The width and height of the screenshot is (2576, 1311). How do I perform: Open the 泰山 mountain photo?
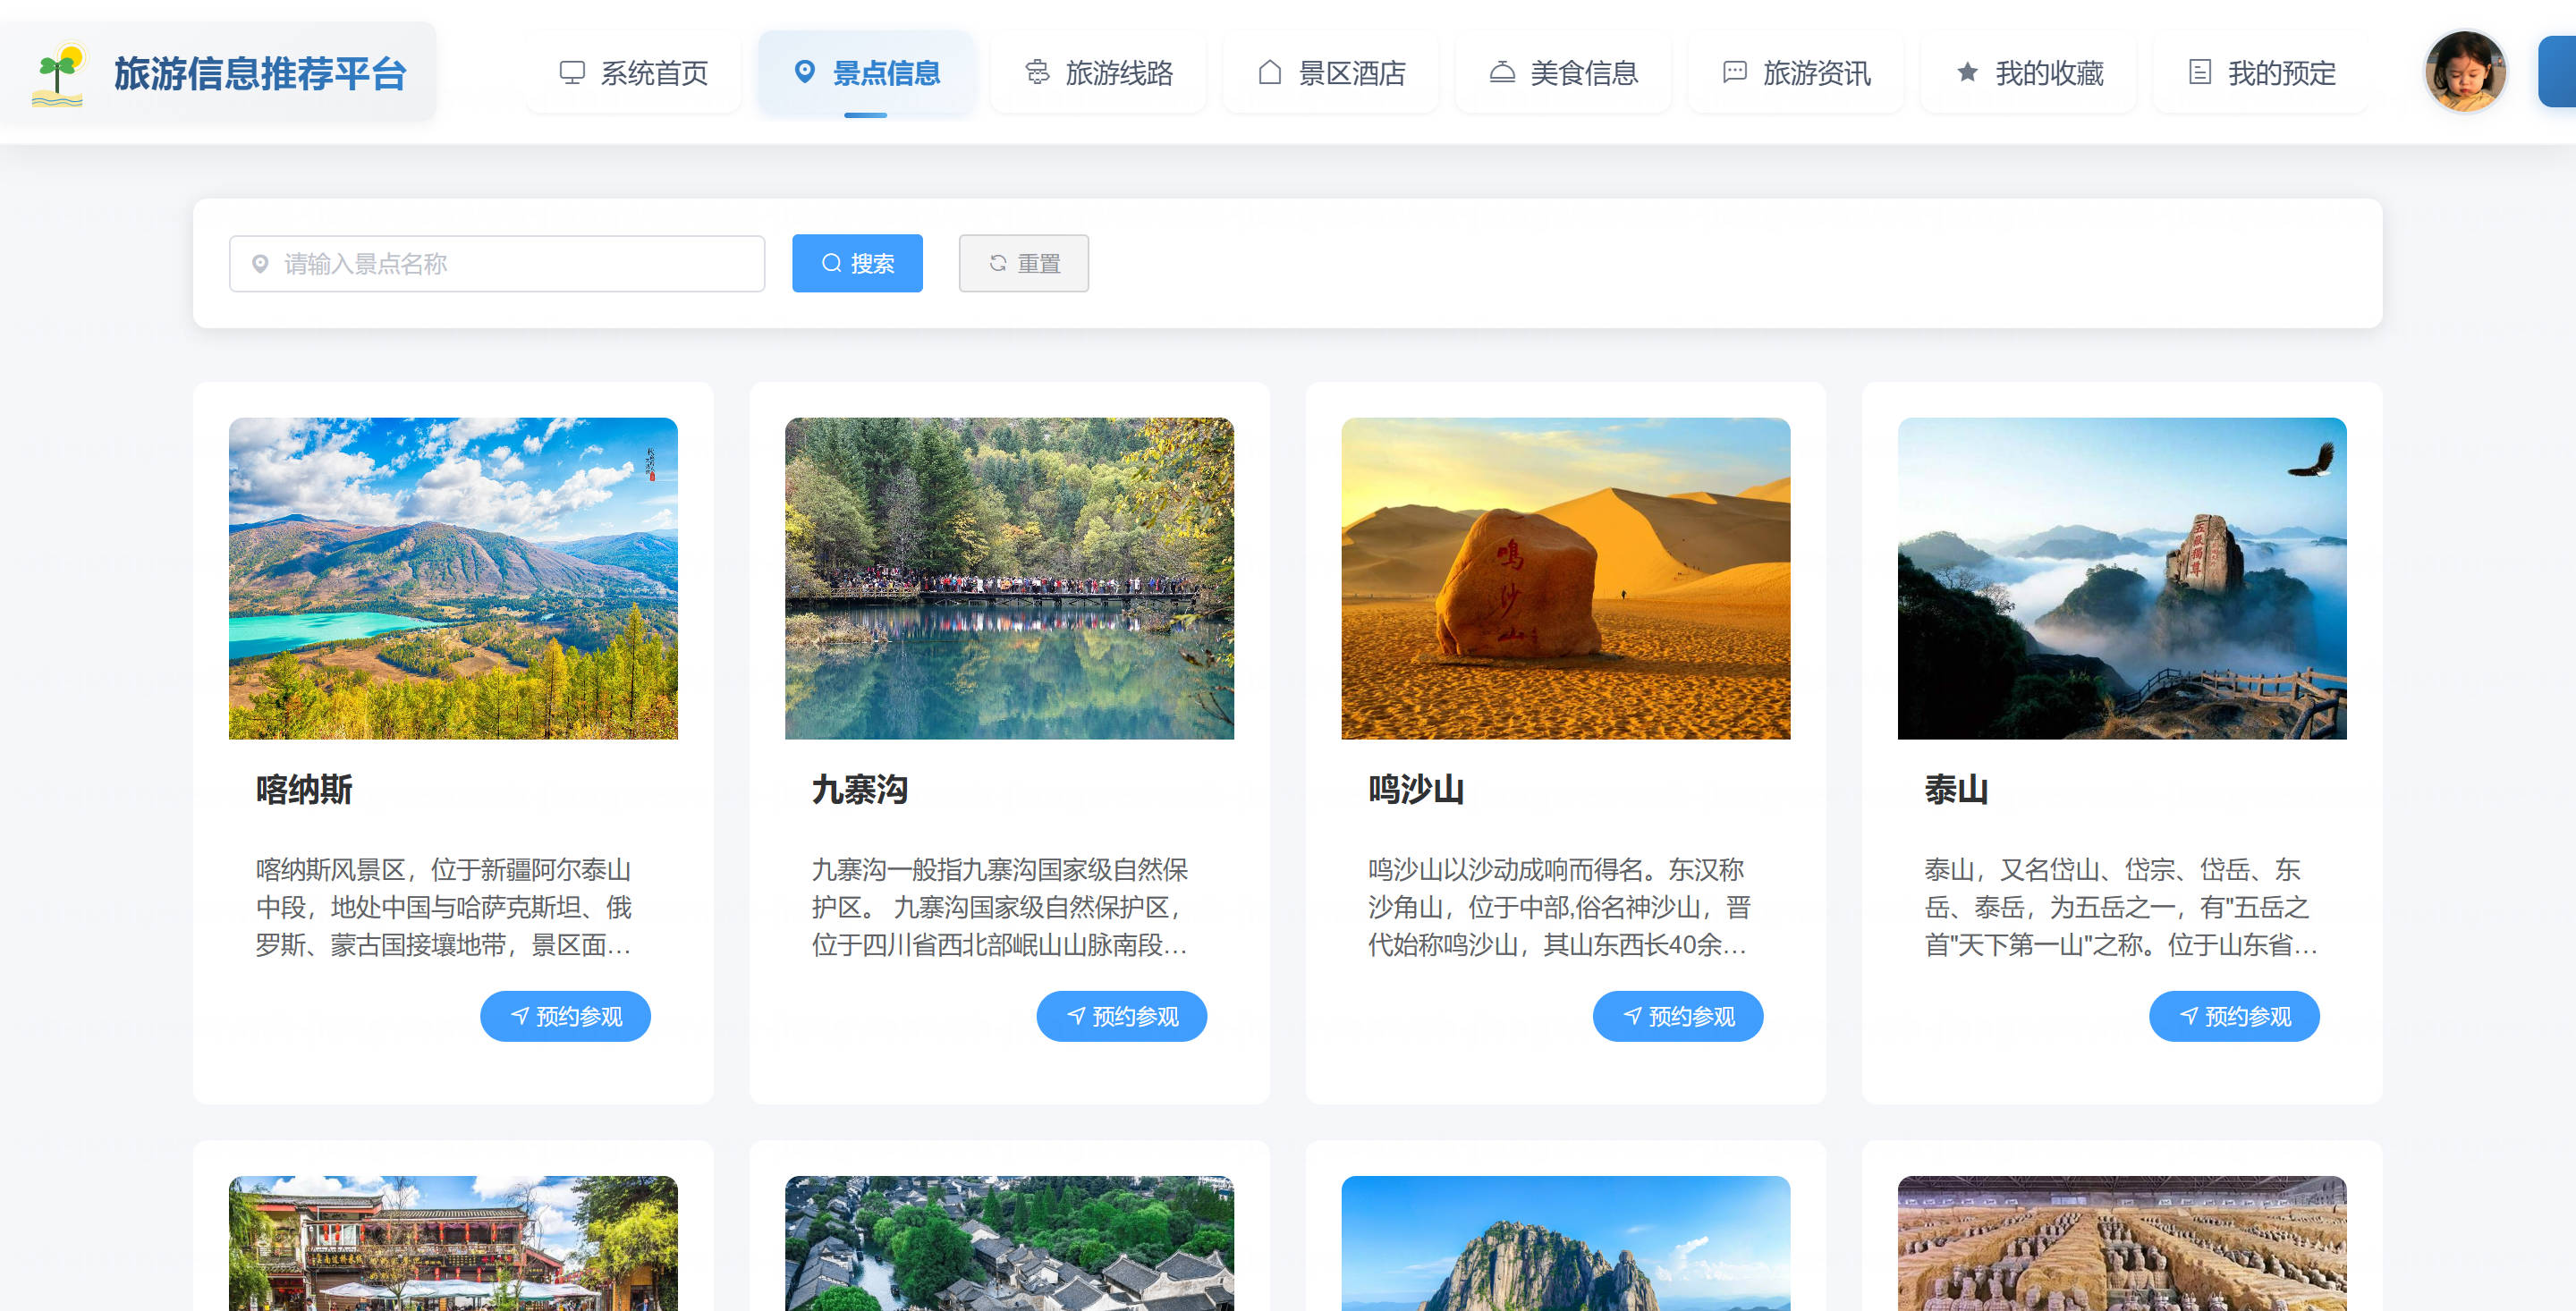pos(2121,579)
